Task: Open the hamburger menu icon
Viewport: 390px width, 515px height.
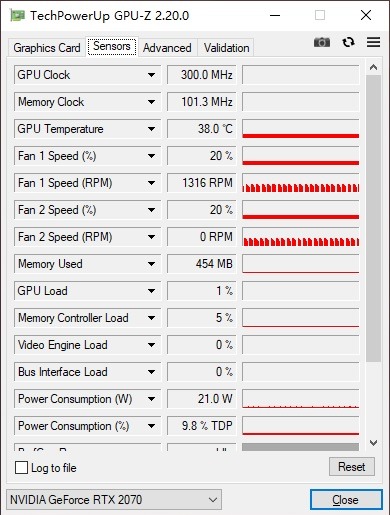Action: pyautogui.click(x=373, y=42)
